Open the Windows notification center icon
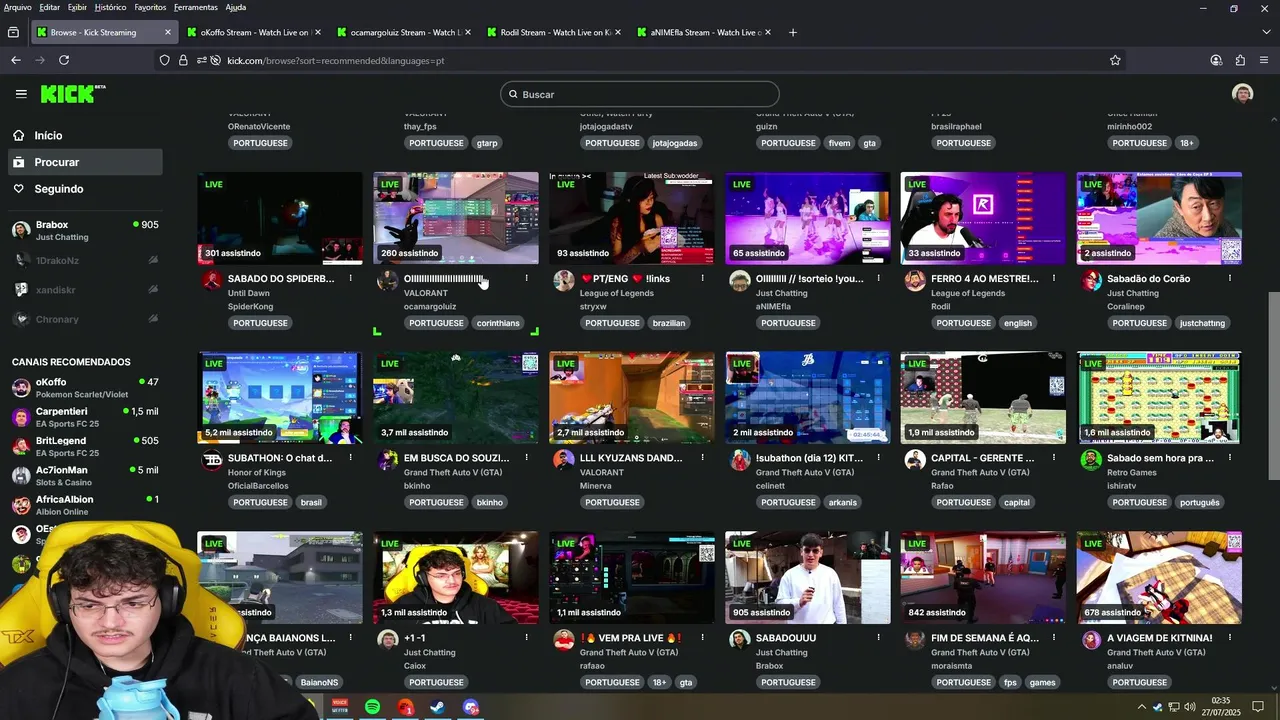Viewport: 1280px width, 720px height. click(x=1258, y=707)
